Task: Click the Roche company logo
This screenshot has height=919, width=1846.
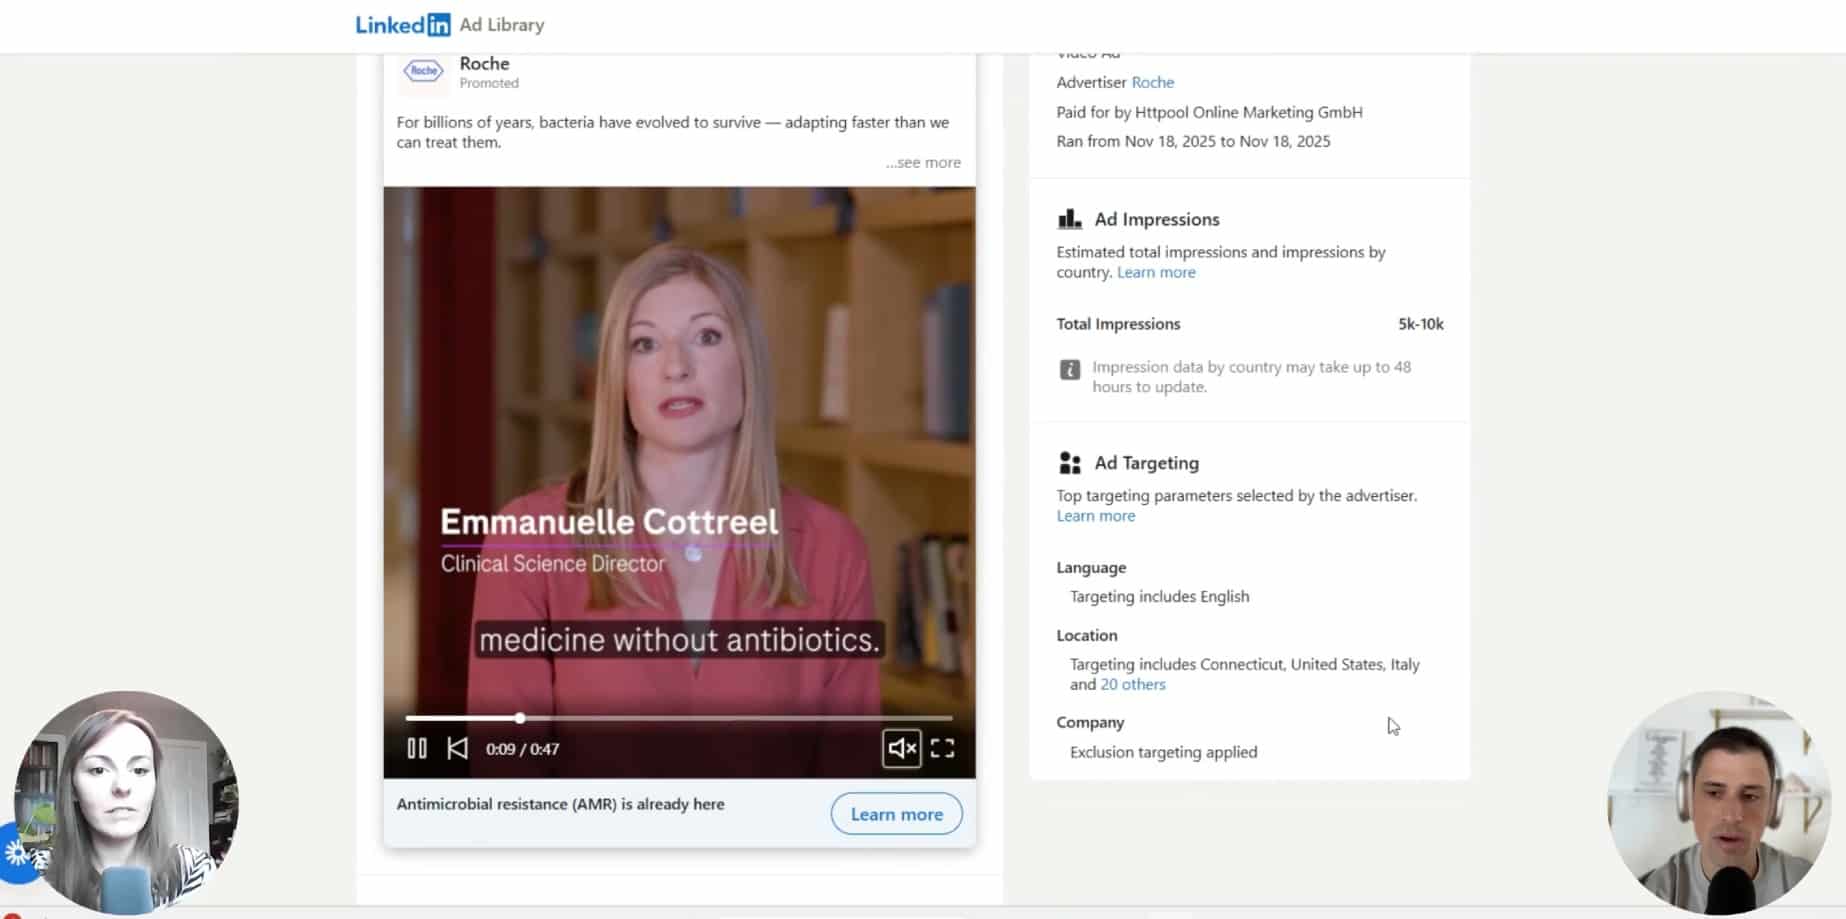Action: pyautogui.click(x=423, y=71)
